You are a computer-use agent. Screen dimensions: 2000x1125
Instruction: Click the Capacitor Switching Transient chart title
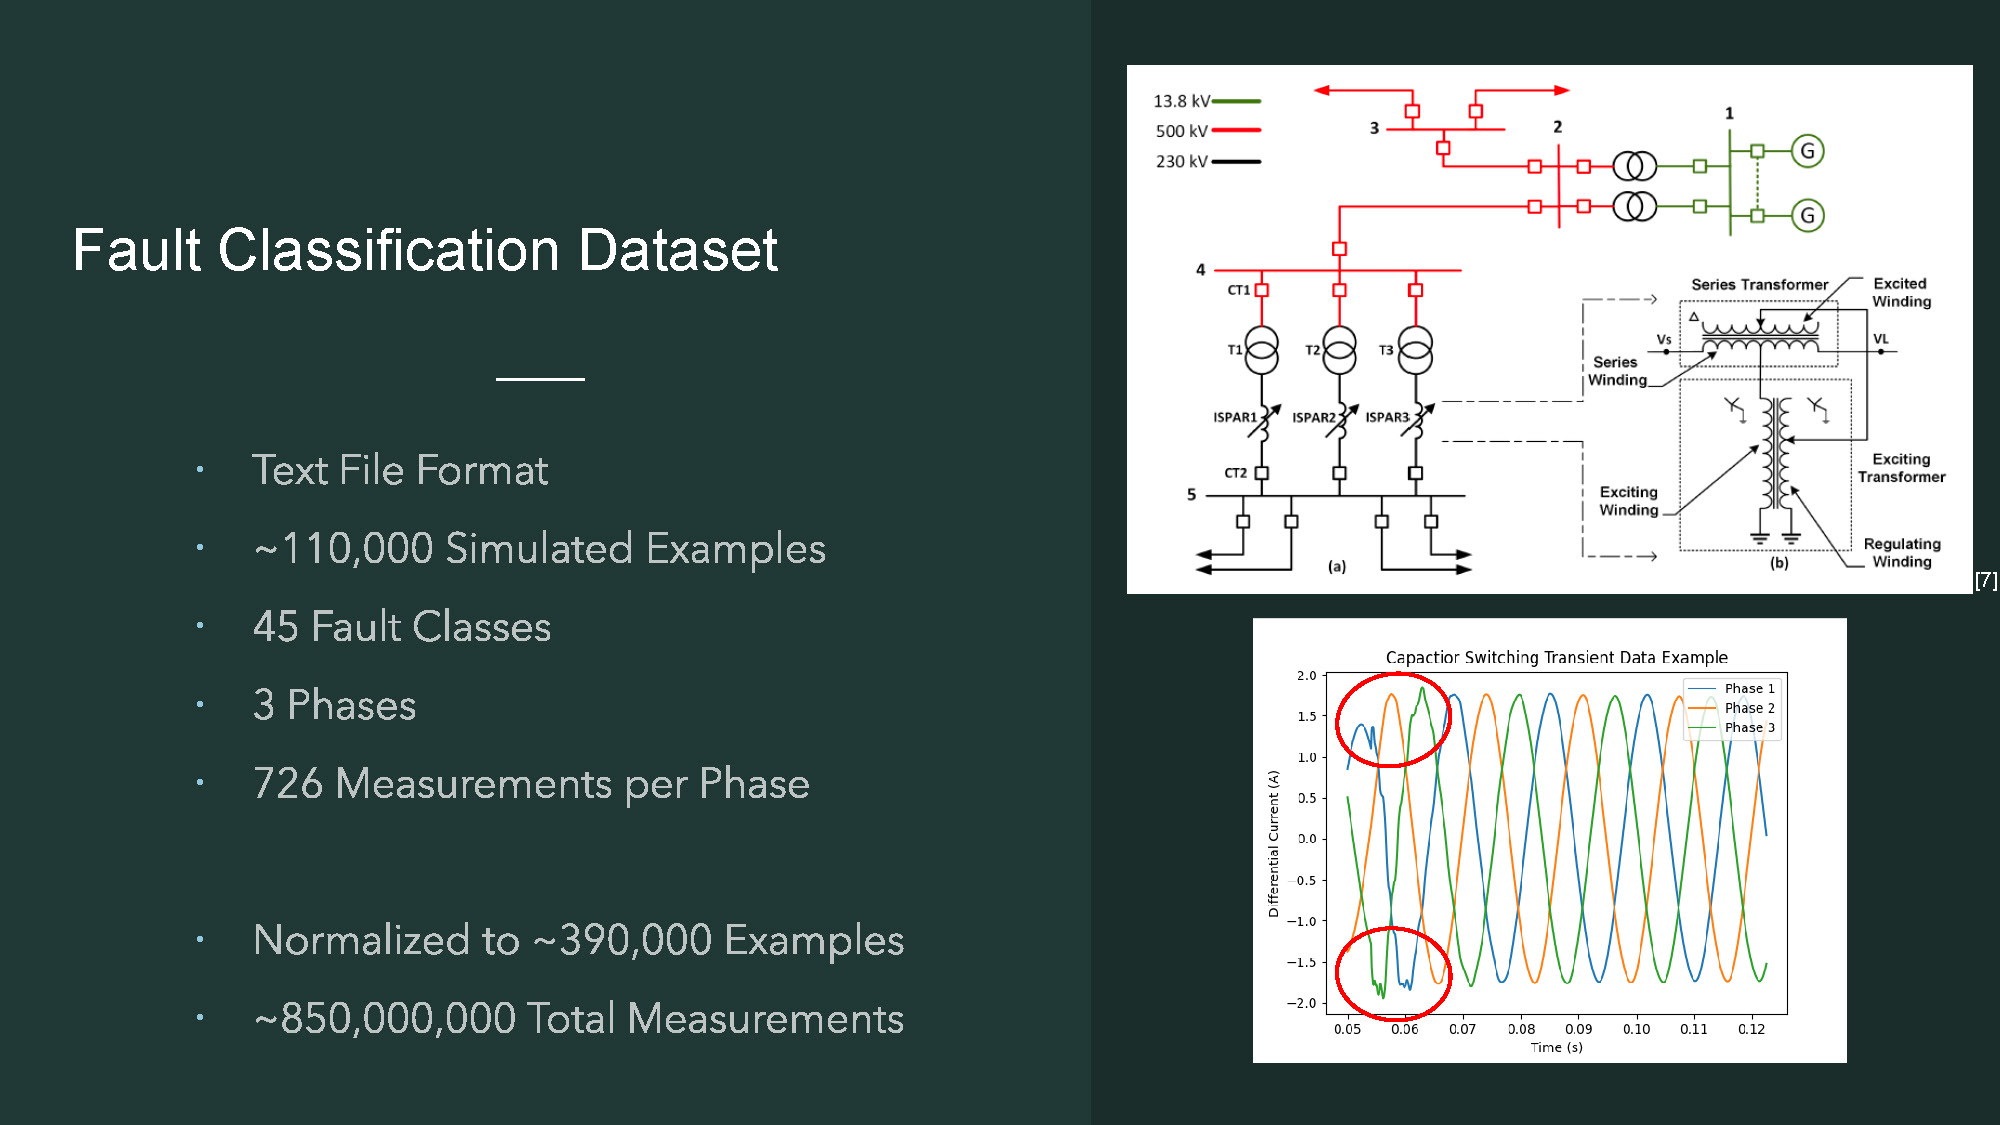point(1556,657)
